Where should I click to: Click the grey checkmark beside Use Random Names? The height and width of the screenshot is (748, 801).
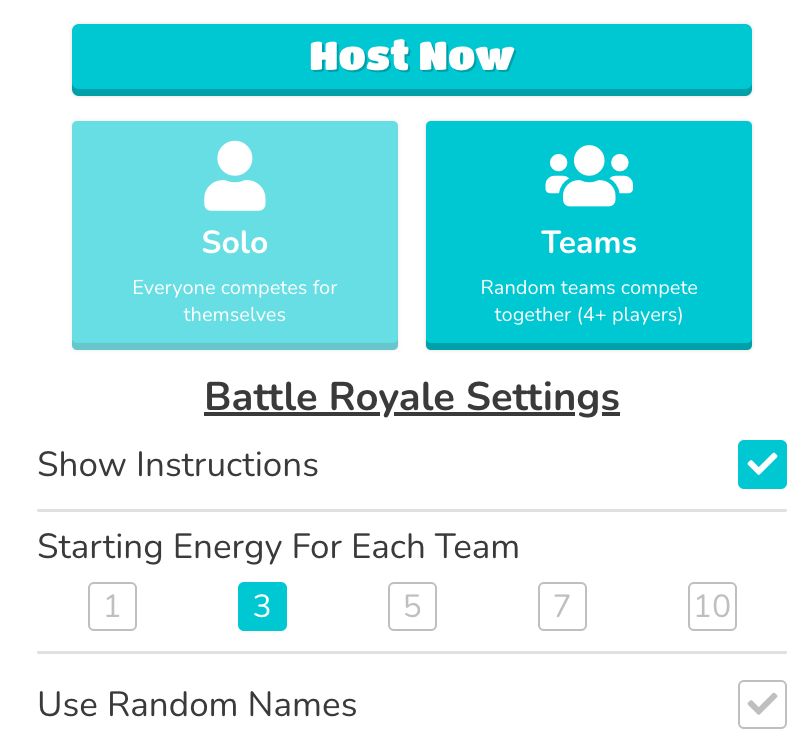762,705
